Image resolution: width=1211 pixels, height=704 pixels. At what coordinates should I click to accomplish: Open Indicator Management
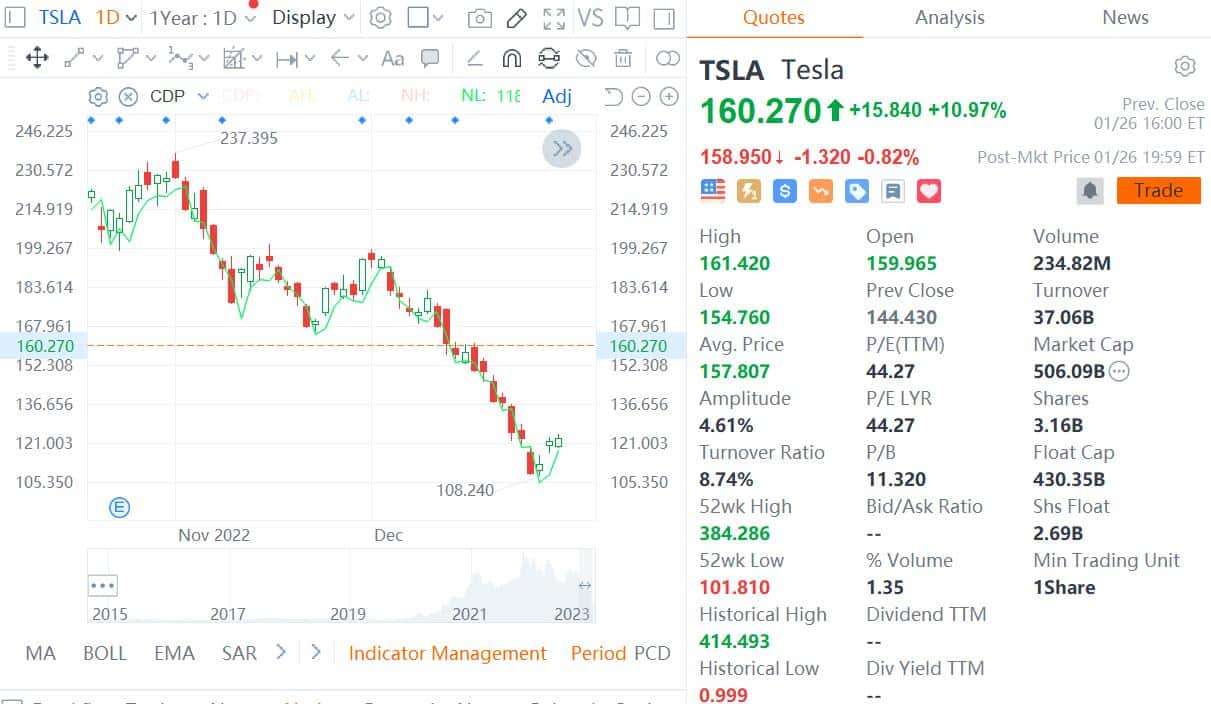click(447, 653)
